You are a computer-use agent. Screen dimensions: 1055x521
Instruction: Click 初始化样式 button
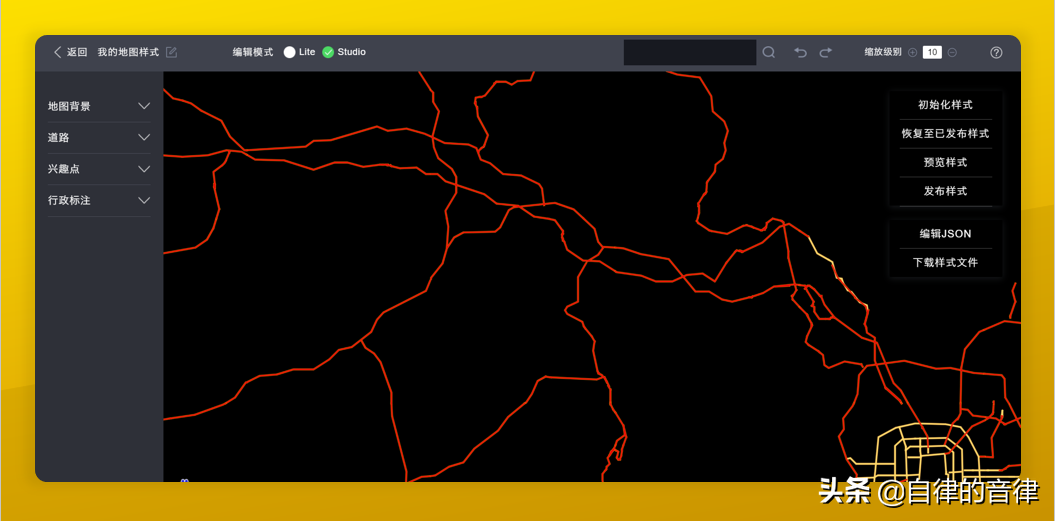coord(945,105)
